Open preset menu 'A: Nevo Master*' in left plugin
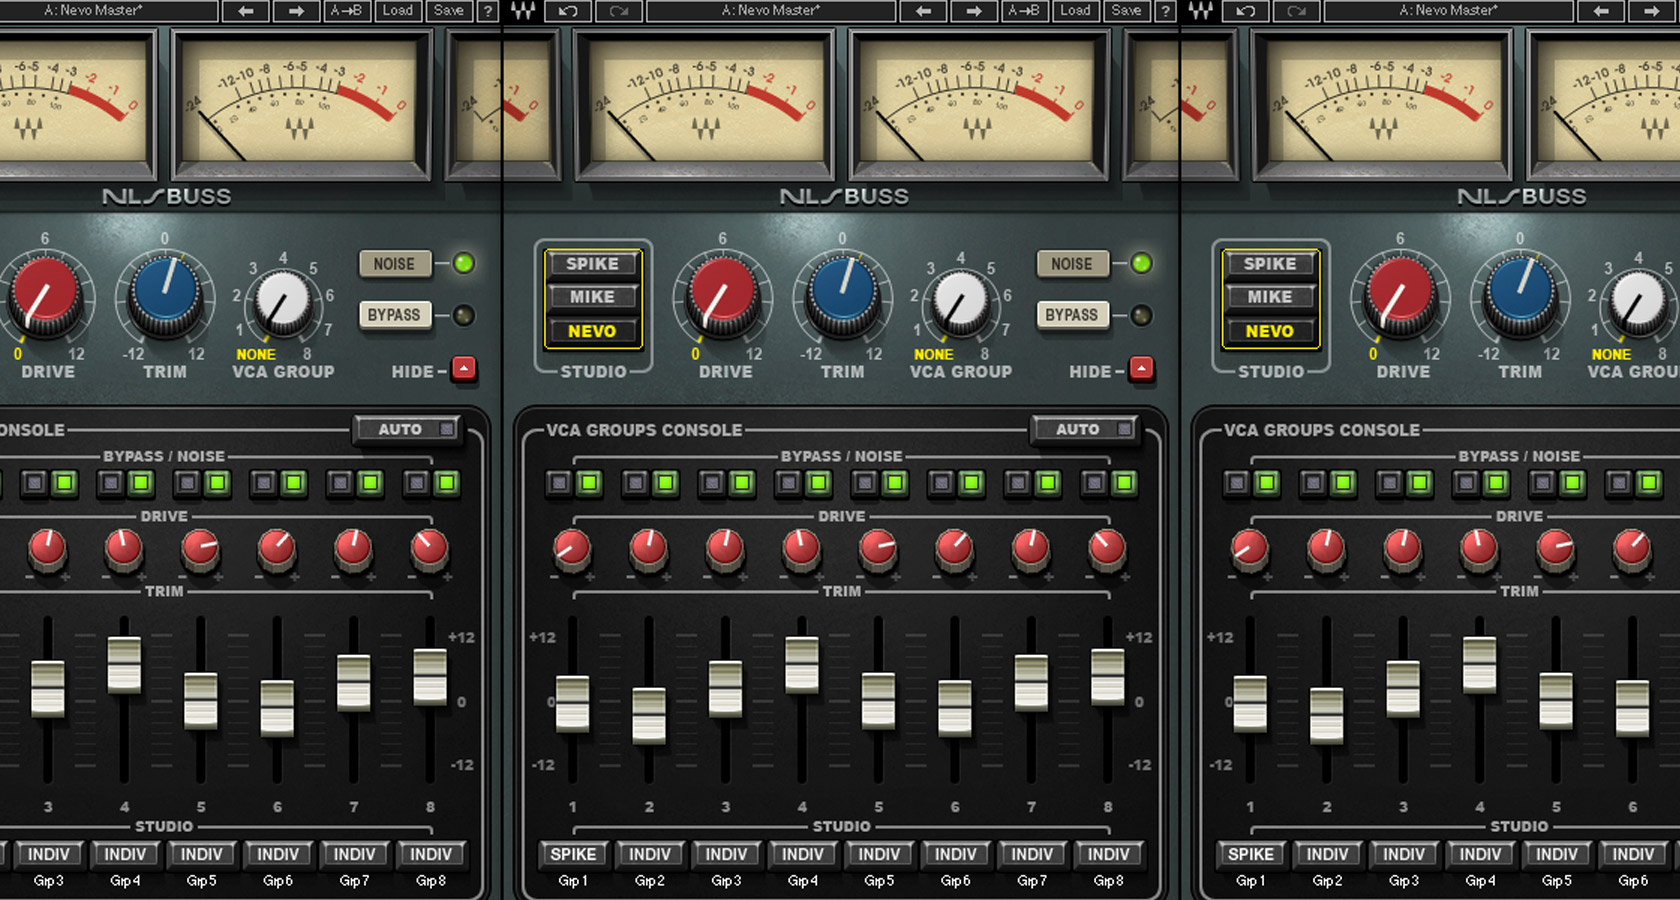This screenshot has width=1680, height=900. [95, 11]
